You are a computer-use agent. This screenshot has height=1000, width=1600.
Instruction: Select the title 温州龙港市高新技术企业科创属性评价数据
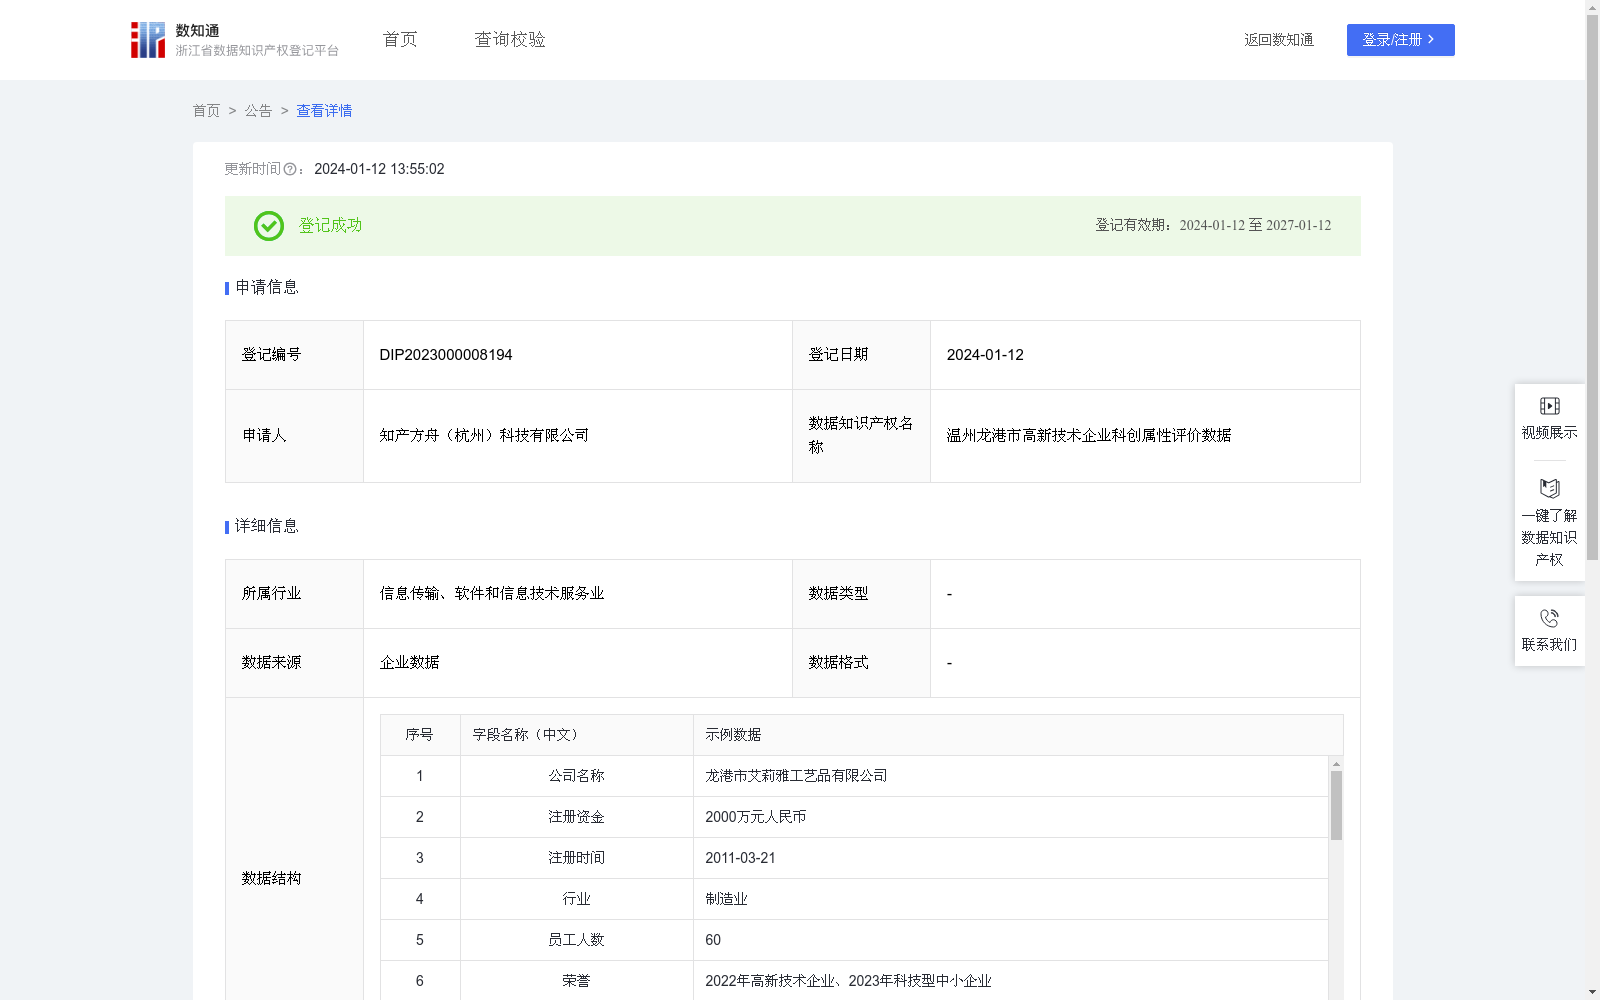1089,436
